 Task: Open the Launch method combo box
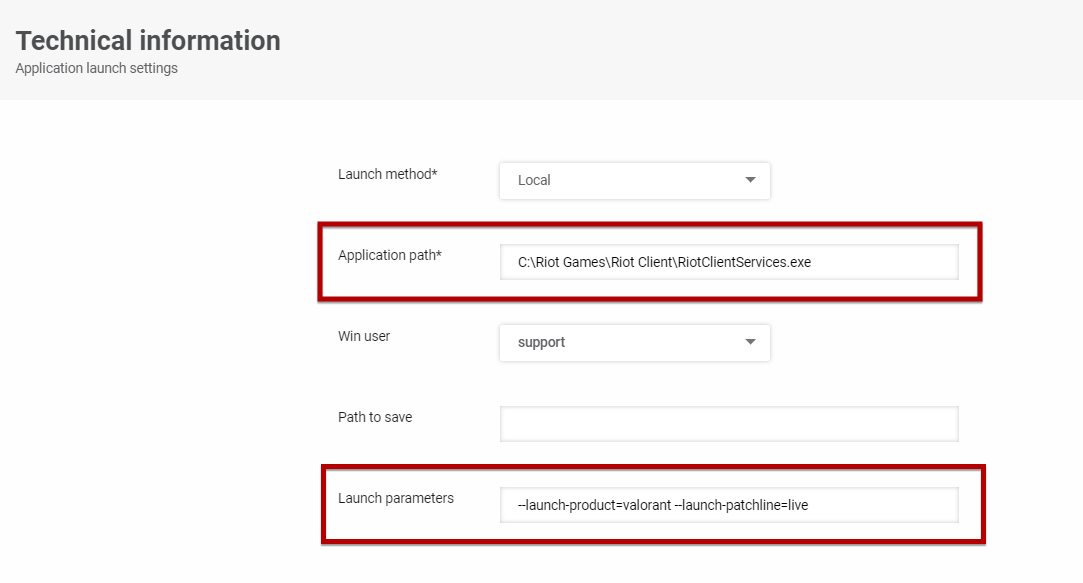(634, 180)
